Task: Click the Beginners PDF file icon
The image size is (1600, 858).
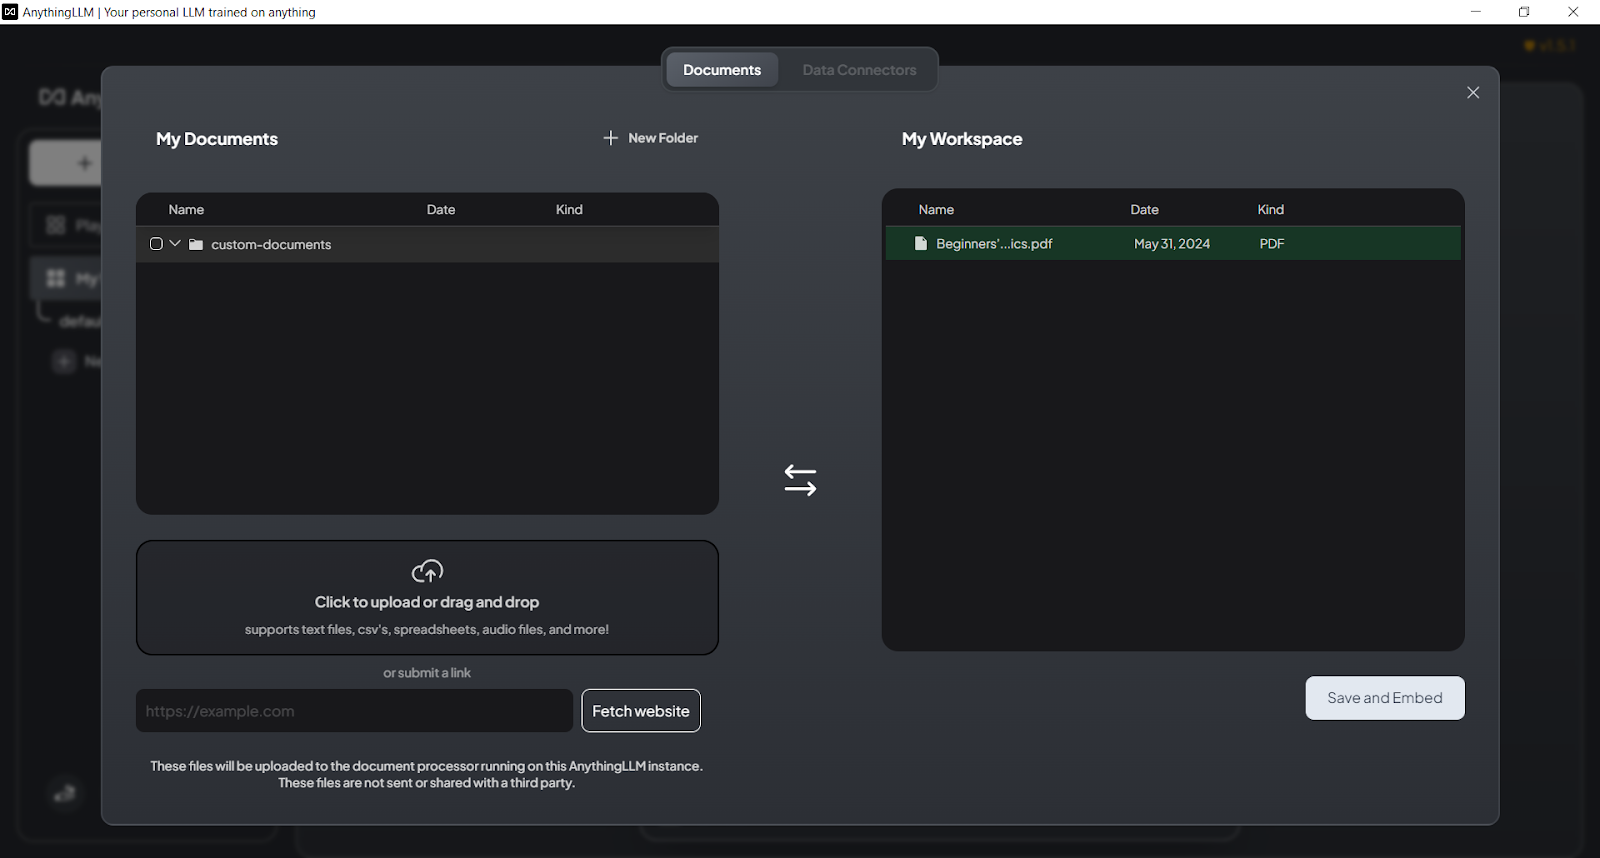Action: click(x=921, y=243)
